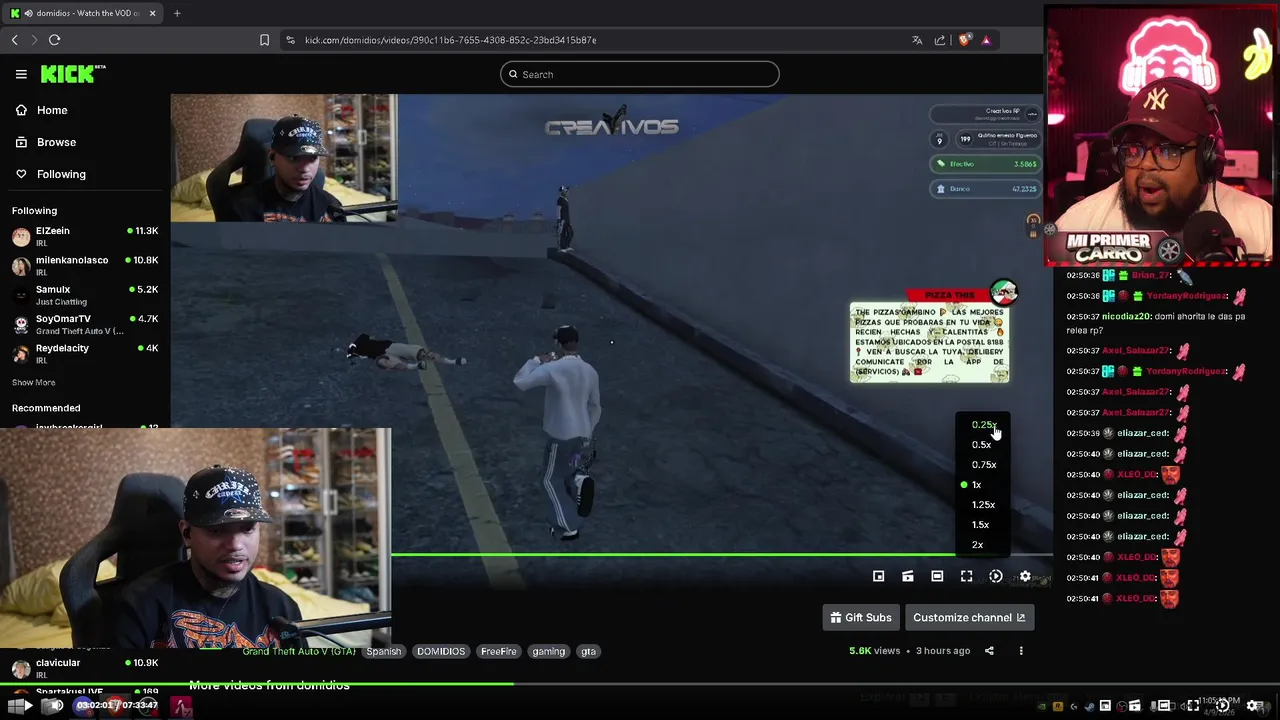Open milenkanolasco followed channel
Image resolution: width=1280 pixels, height=720 pixels.
click(85, 266)
